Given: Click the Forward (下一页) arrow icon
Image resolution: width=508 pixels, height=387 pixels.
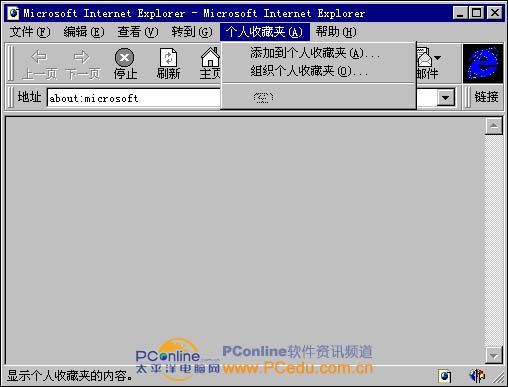Looking at the screenshot, I should [x=82, y=57].
